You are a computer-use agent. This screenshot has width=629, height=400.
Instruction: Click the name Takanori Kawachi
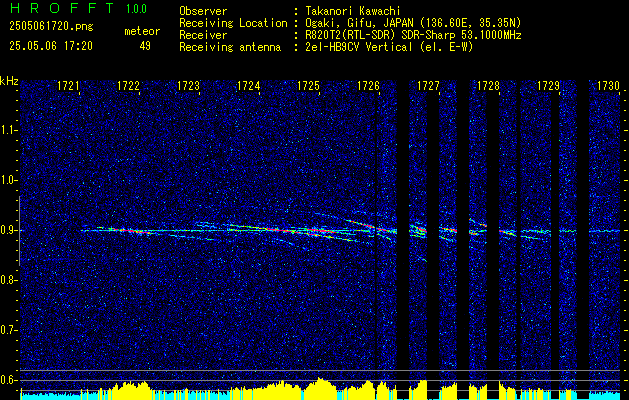point(353,11)
